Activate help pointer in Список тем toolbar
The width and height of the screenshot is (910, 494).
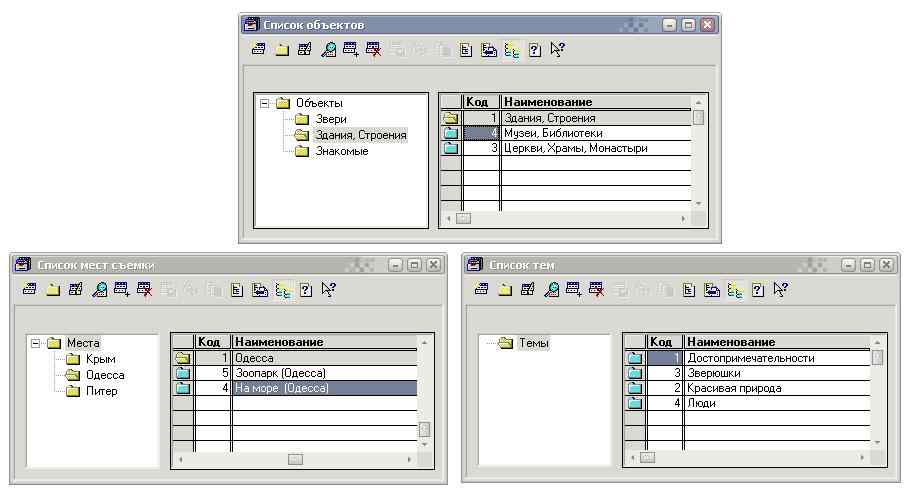(x=781, y=289)
